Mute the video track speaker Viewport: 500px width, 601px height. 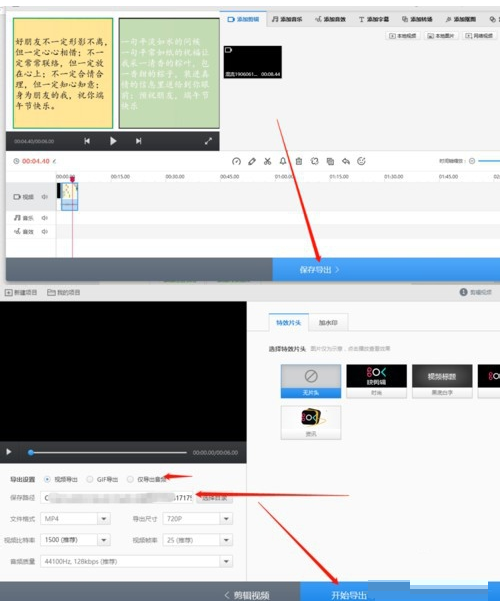[45, 197]
